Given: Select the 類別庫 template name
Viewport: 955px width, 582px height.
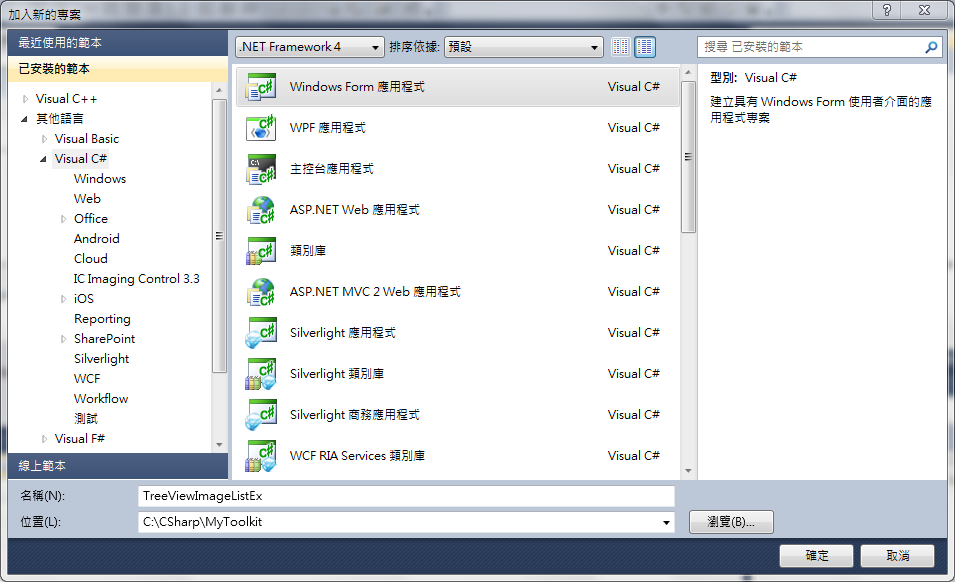Looking at the screenshot, I should tap(308, 251).
